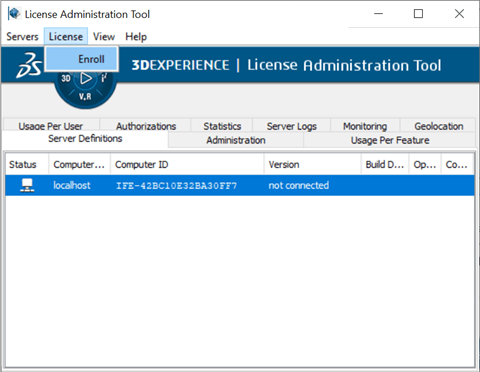Maximize the License Administration Tool window
Screen dimensions: 480x372
coord(418,14)
